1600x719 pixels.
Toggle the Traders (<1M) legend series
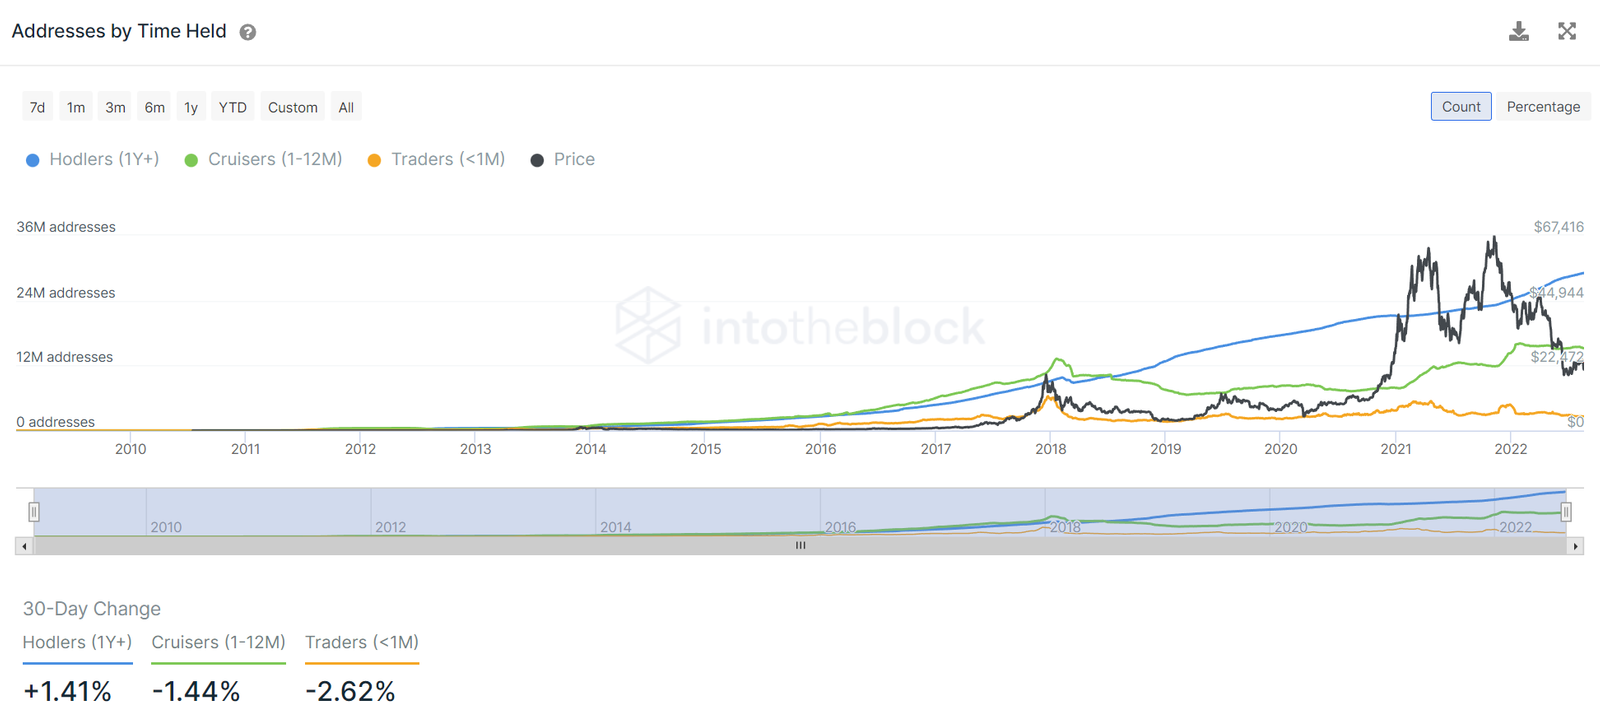point(436,160)
